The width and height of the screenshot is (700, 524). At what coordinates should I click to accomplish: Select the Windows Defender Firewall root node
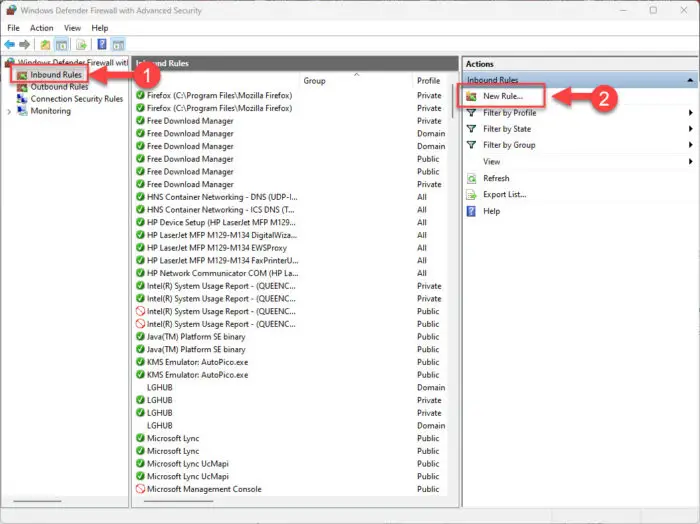(73, 62)
